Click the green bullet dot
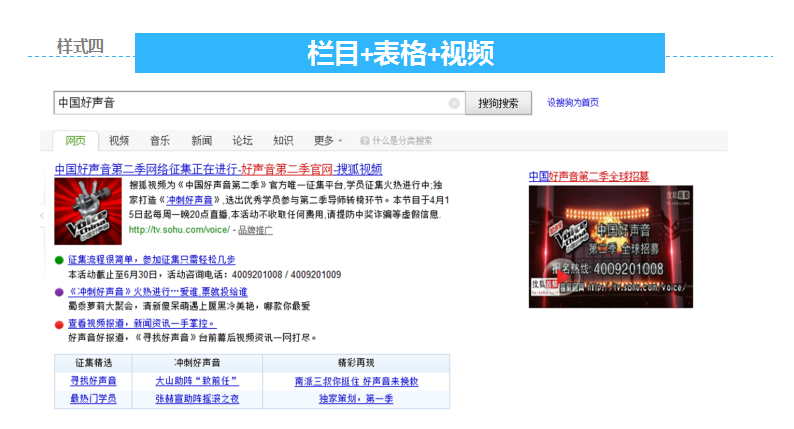Viewport: 794px width, 429px height. (59, 260)
